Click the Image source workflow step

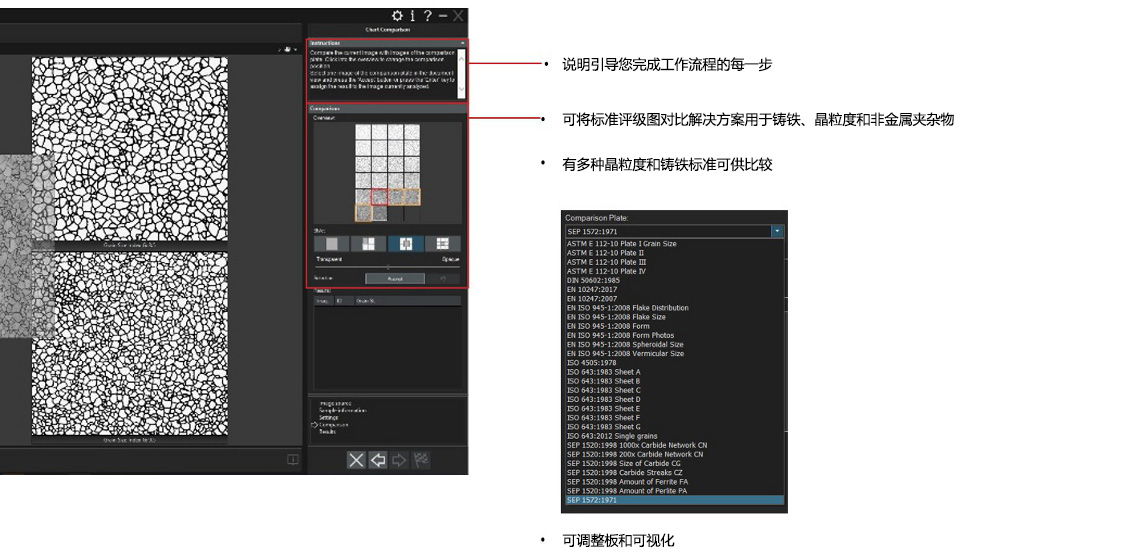pos(335,403)
